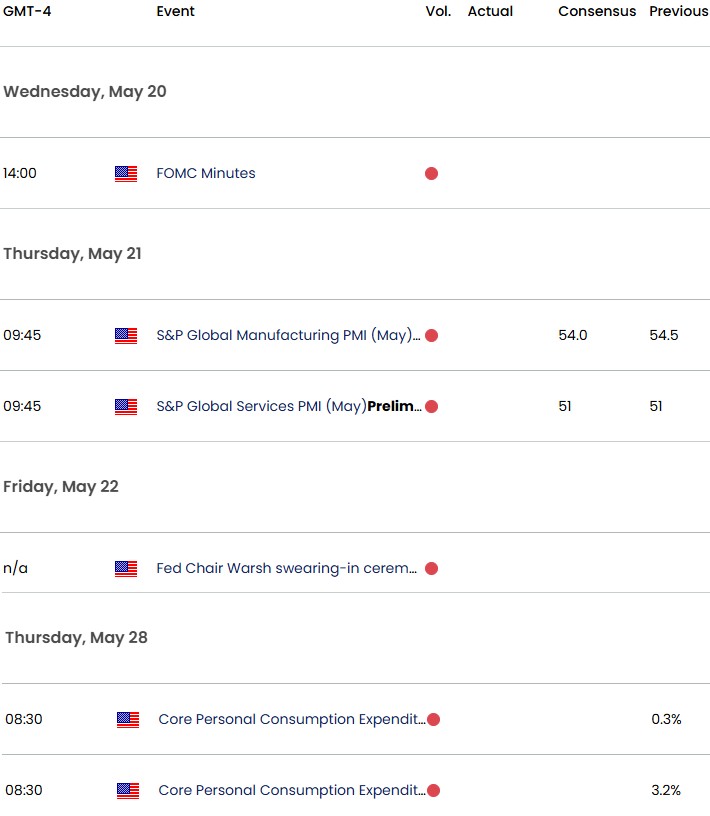The image size is (710, 816).
Task: Click the Event column header
Action: pos(175,11)
